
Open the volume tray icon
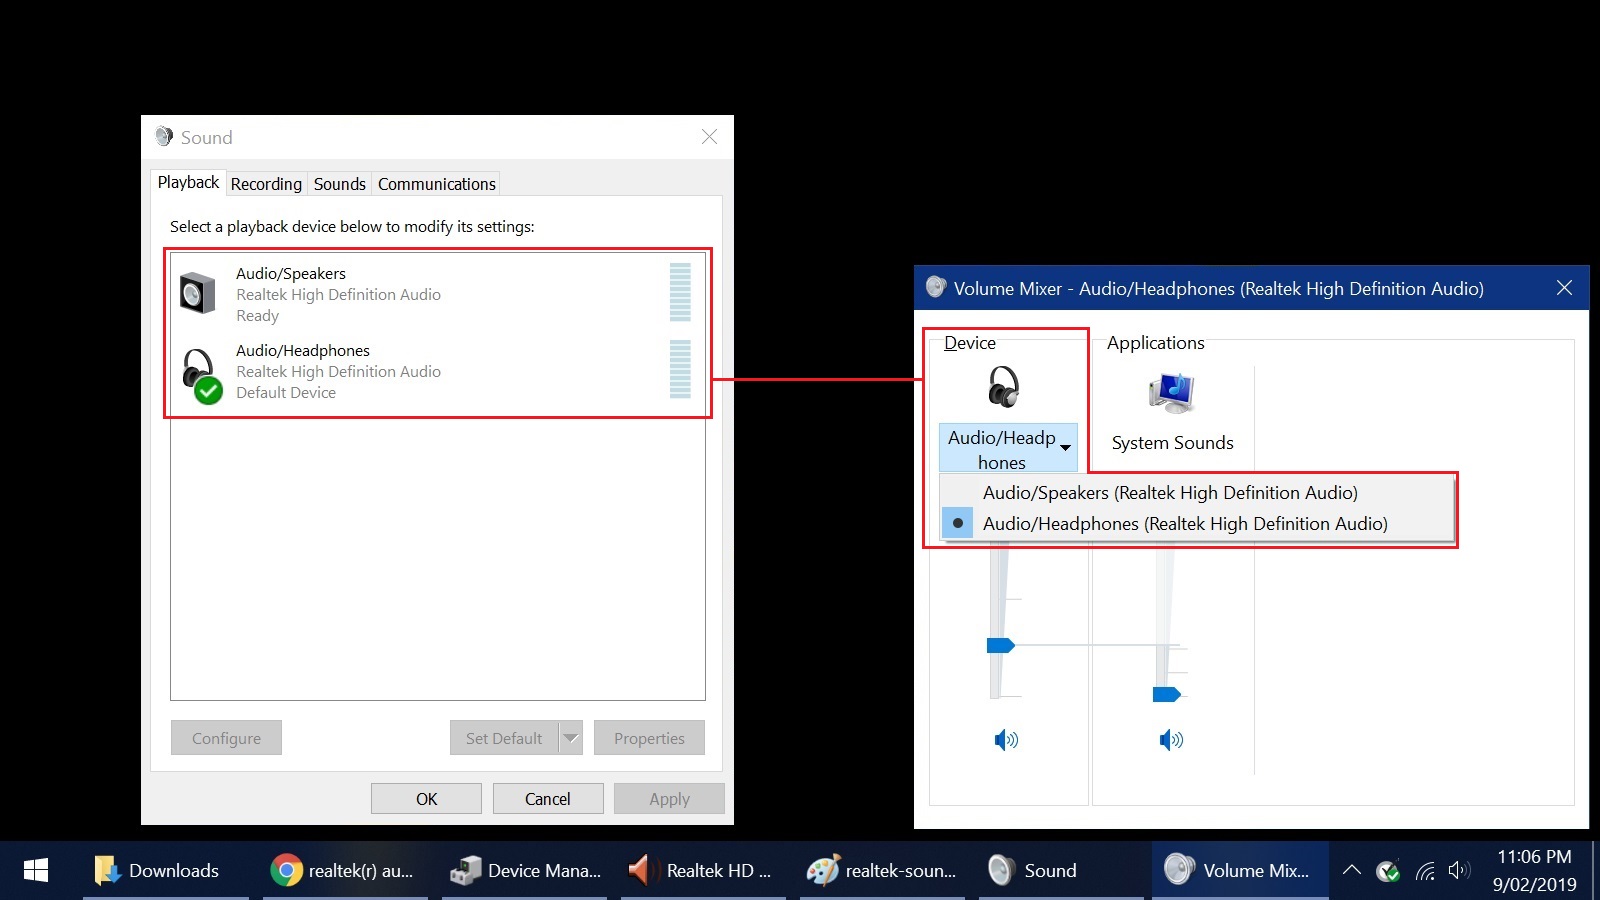coord(1459,871)
